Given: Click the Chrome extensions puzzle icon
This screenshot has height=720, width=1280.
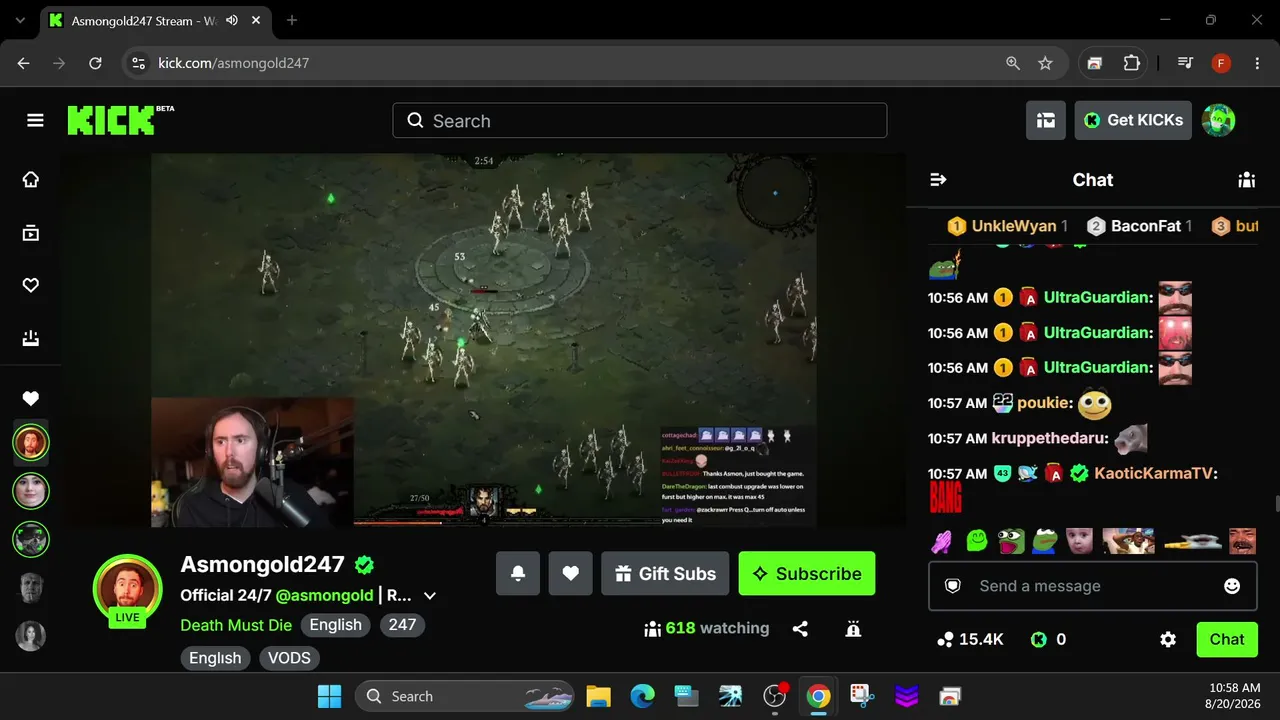Looking at the screenshot, I should pos(1132,63).
